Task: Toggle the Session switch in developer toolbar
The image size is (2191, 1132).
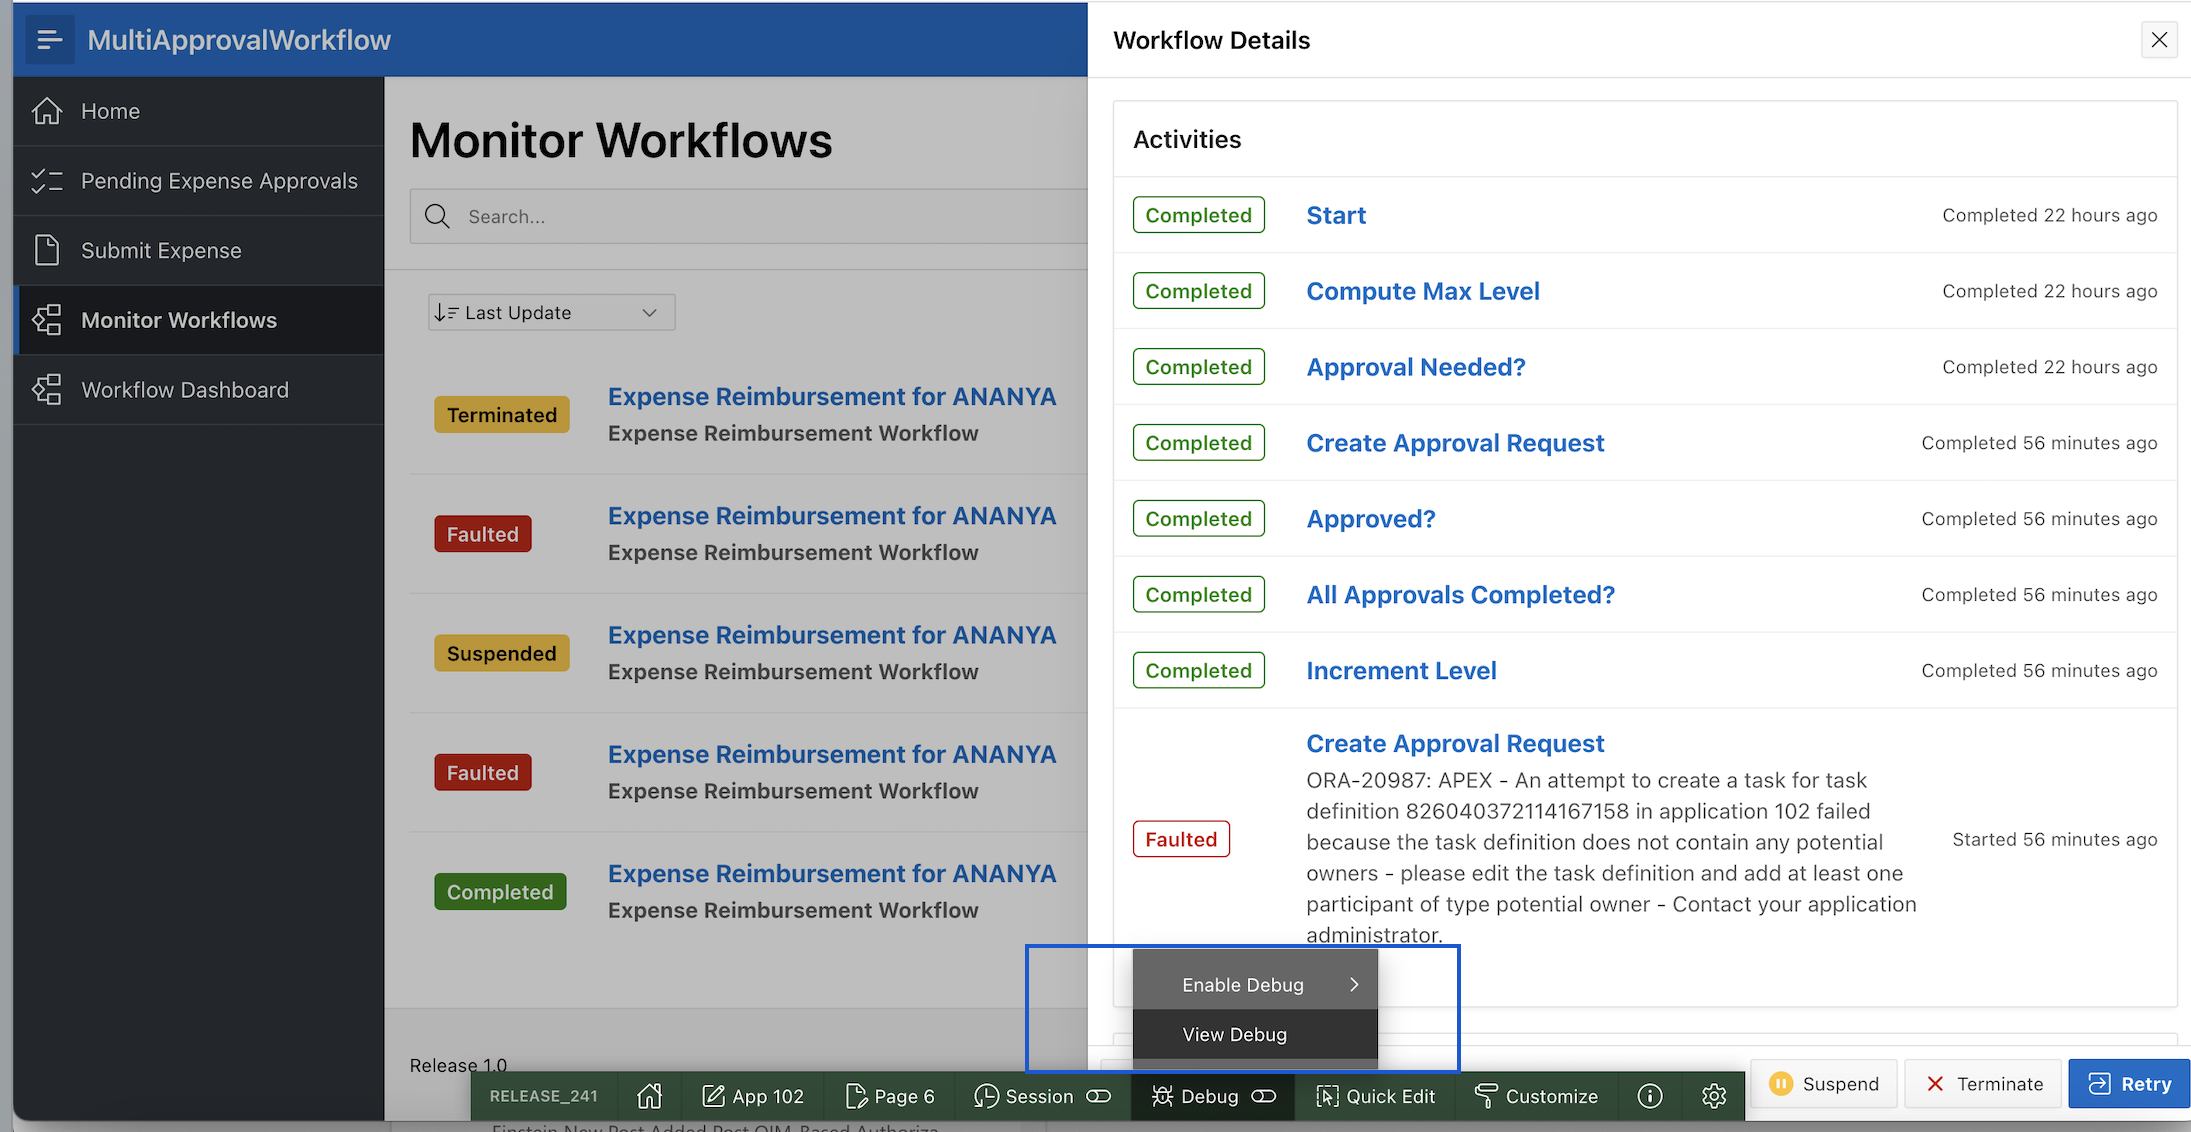Action: (x=1098, y=1096)
